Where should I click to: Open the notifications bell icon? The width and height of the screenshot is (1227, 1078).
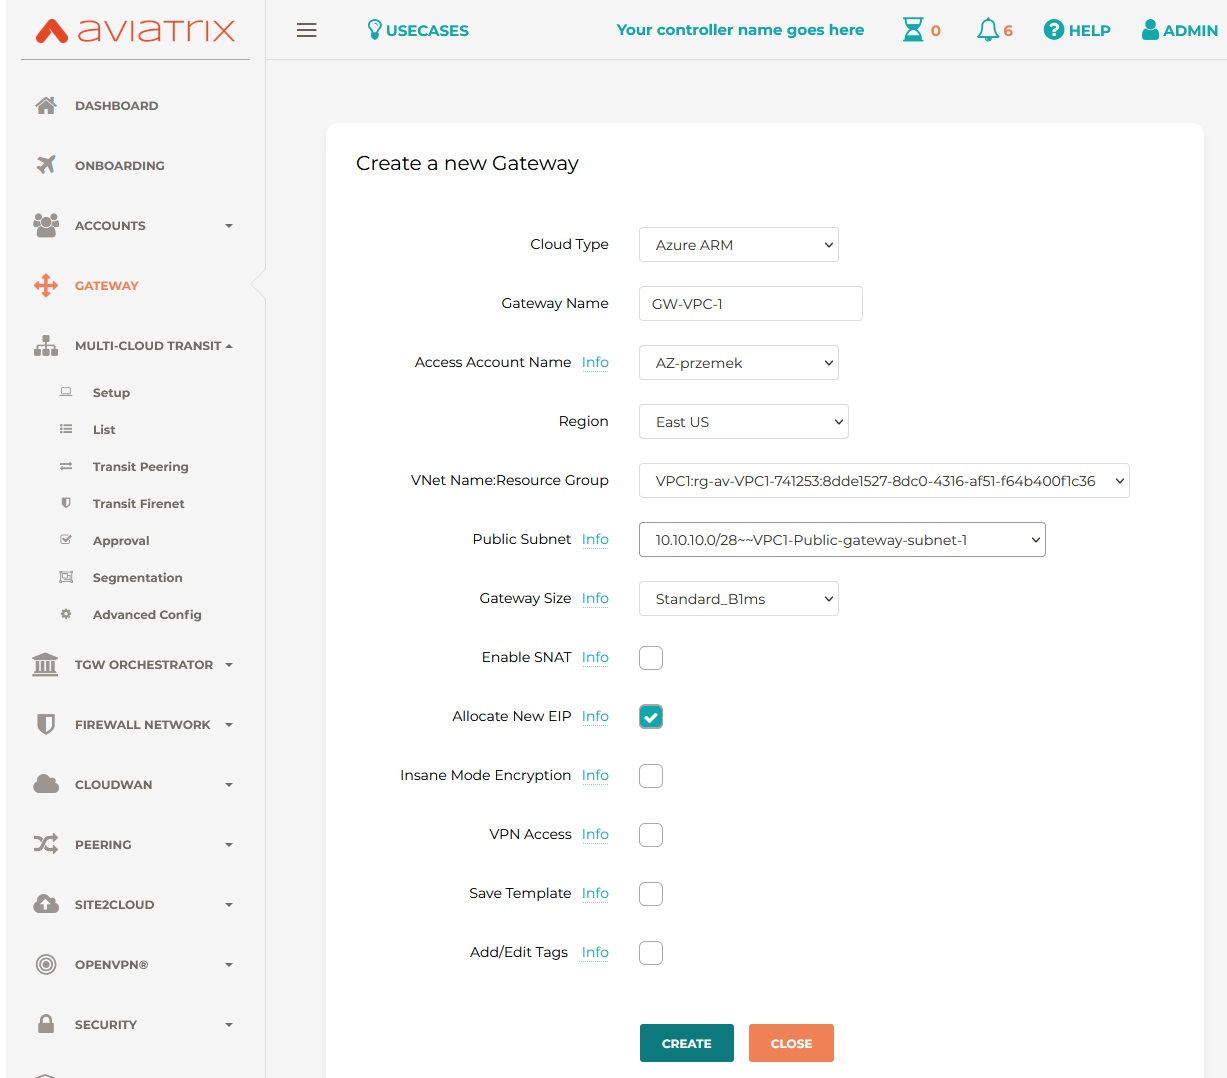tap(987, 30)
